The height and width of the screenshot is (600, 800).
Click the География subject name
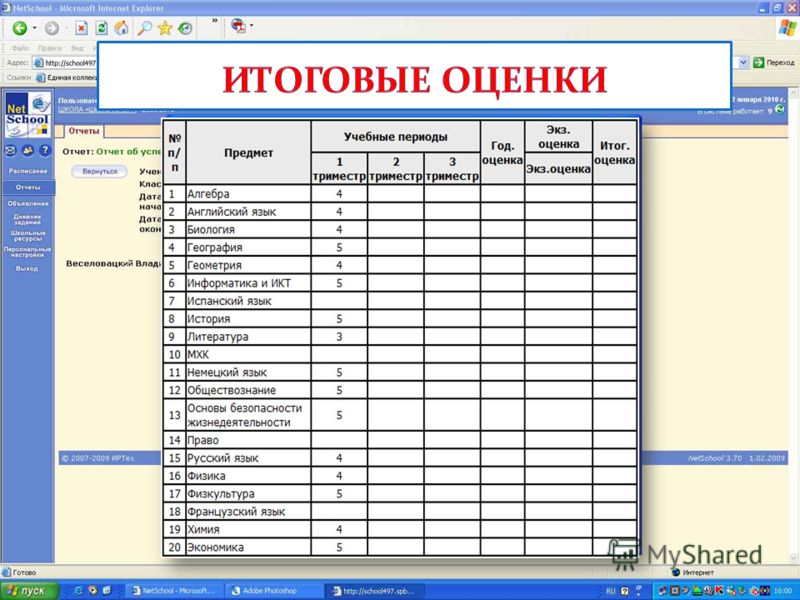(x=215, y=247)
